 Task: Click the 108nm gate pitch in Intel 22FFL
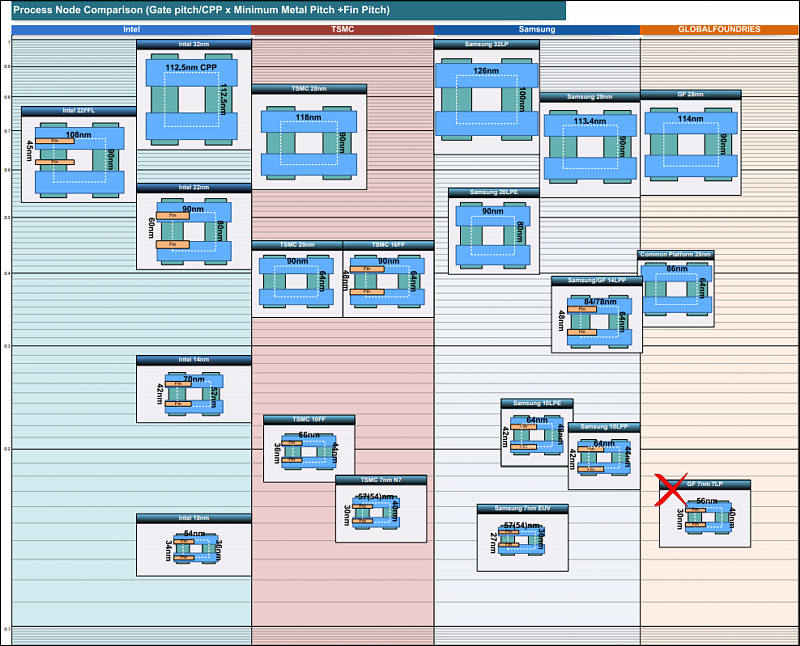[x=79, y=135]
